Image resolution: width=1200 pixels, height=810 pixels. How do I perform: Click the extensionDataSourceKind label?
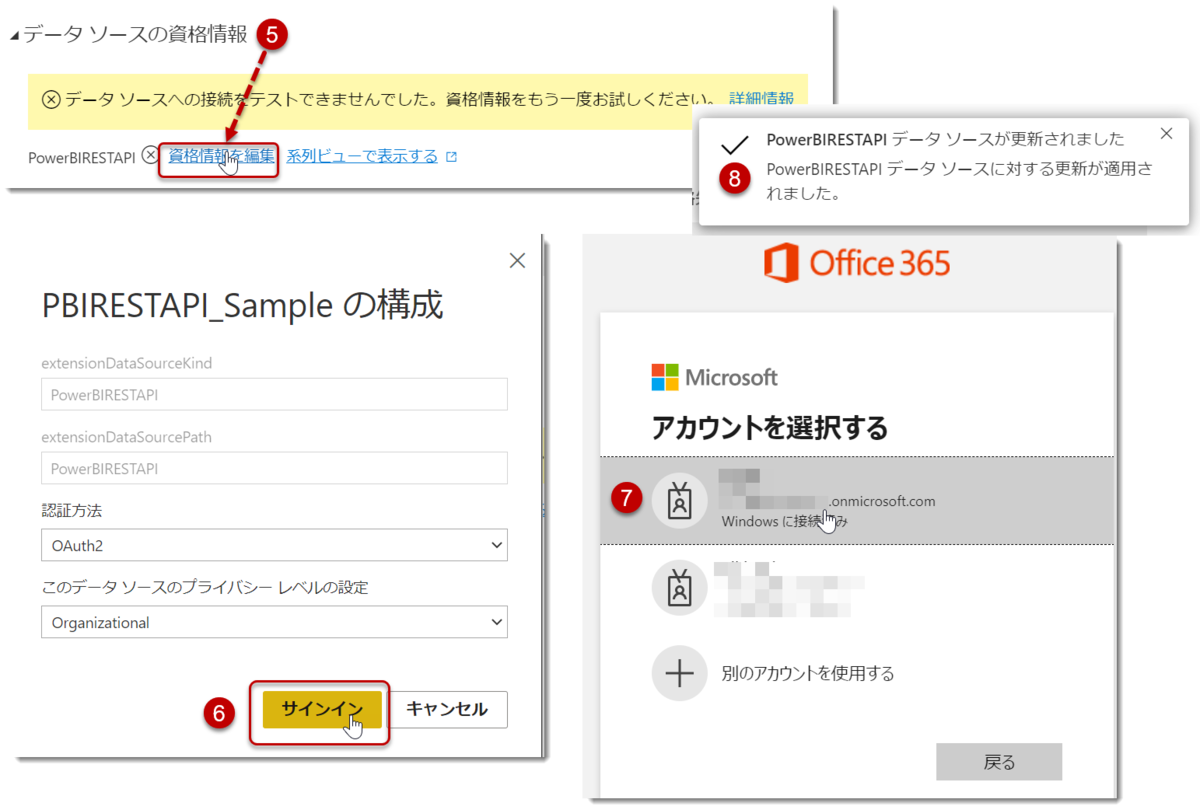[x=126, y=363]
